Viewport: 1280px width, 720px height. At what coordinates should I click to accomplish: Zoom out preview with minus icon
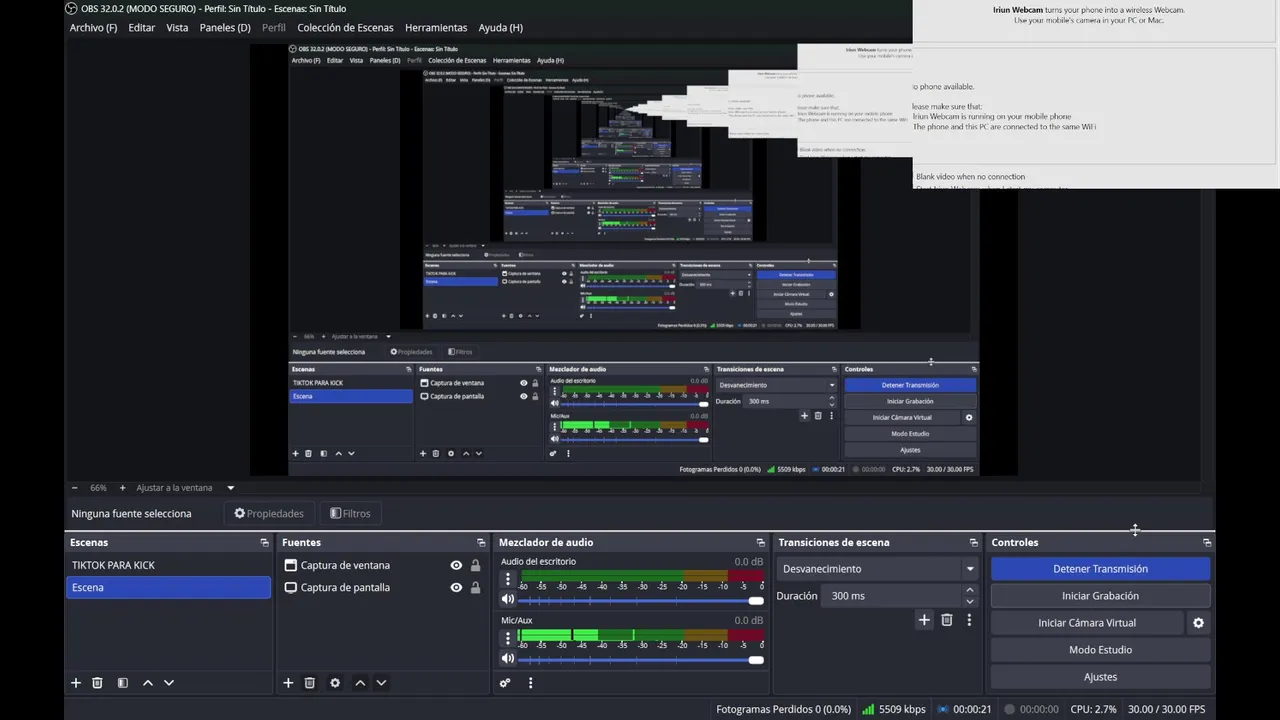click(x=74, y=488)
